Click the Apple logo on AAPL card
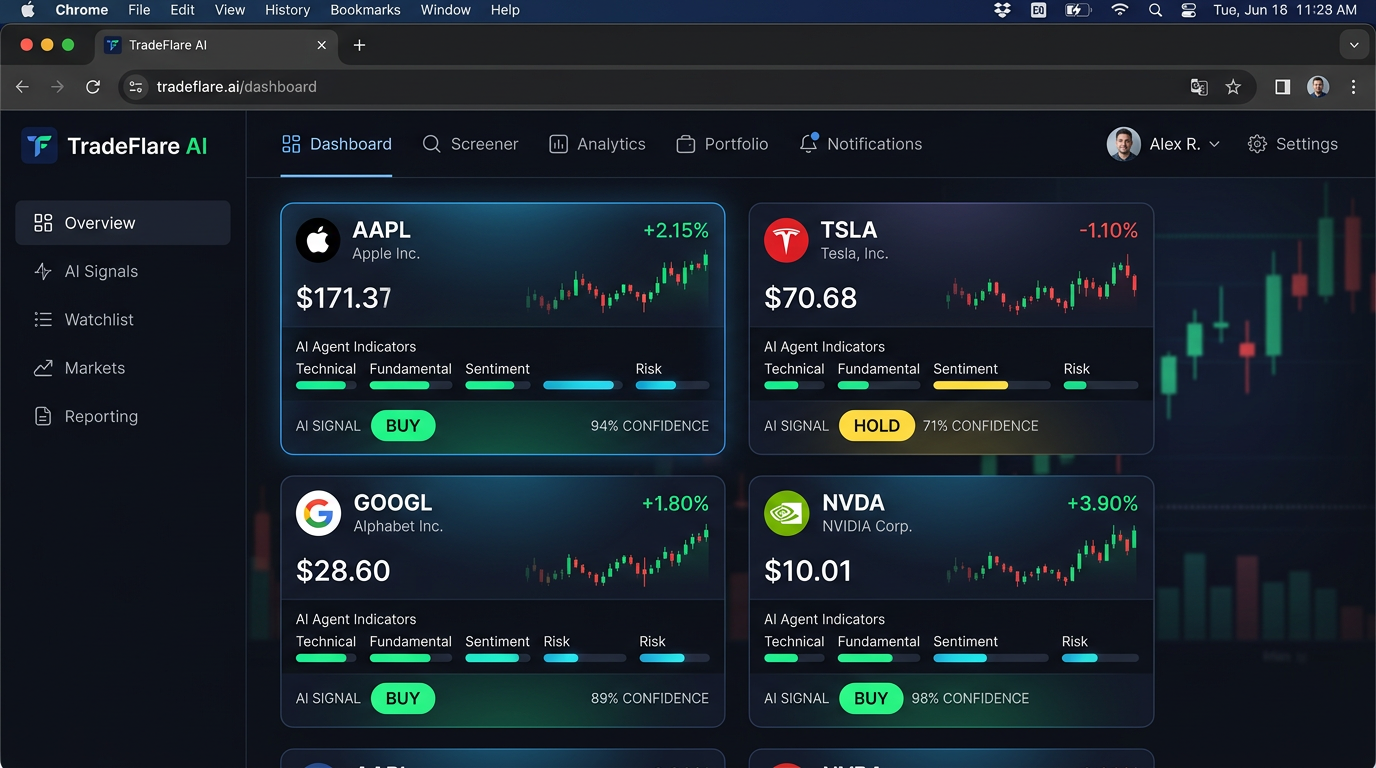Screen dimensions: 1376x768 [318, 240]
